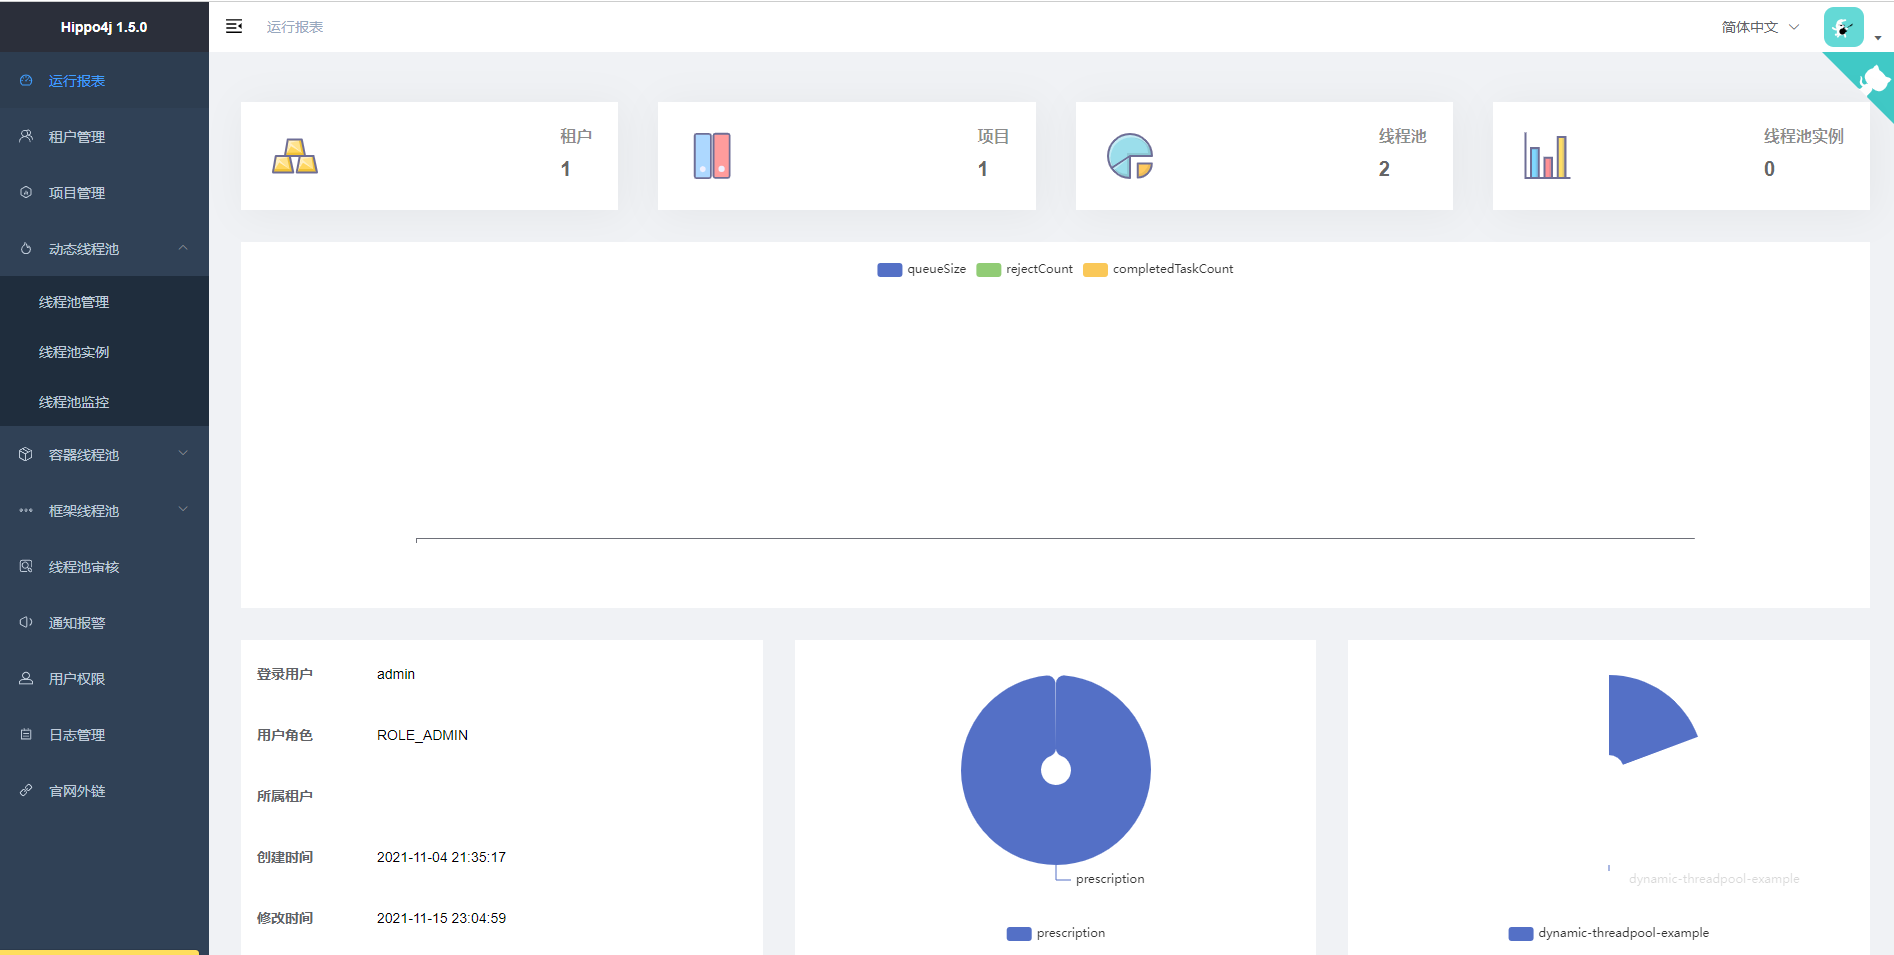The height and width of the screenshot is (955, 1894).
Task: Click the audit icon beside 线程池审核
Action: point(26,566)
